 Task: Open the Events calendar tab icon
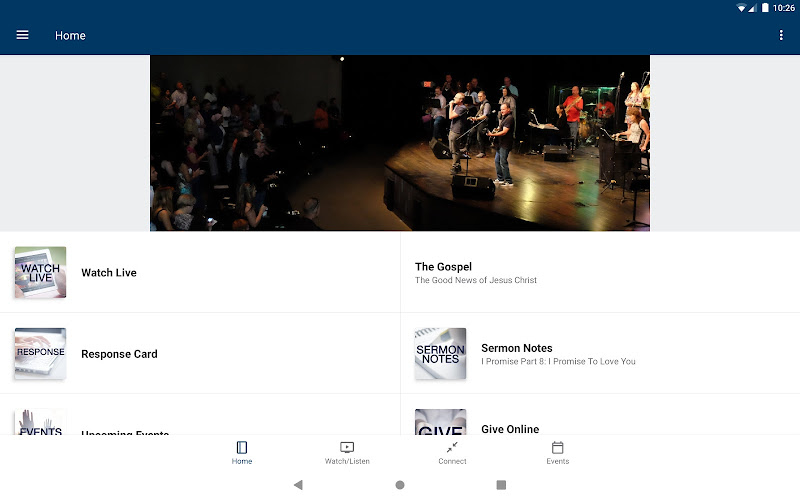pos(558,447)
